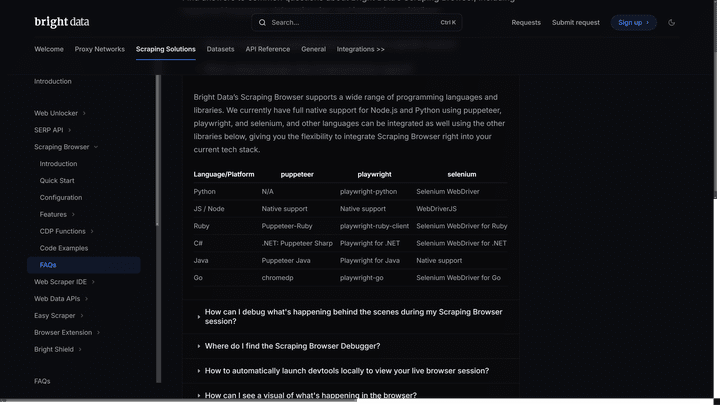Click the WebDriverJS table cell
Viewport: 720px width, 405px height.
coord(436,209)
